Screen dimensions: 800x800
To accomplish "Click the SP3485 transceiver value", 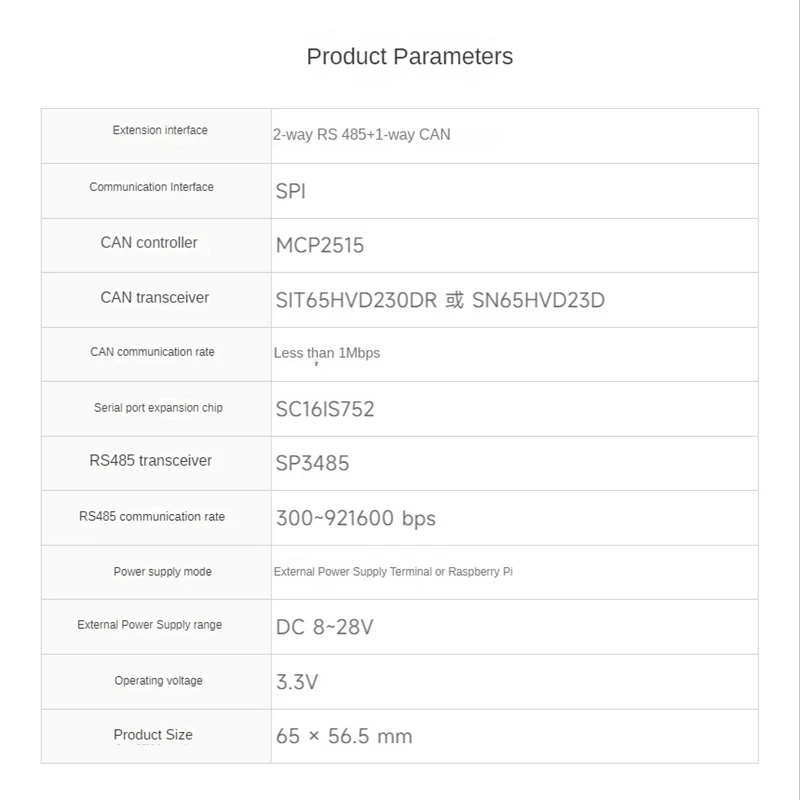I will pyautogui.click(x=312, y=464).
